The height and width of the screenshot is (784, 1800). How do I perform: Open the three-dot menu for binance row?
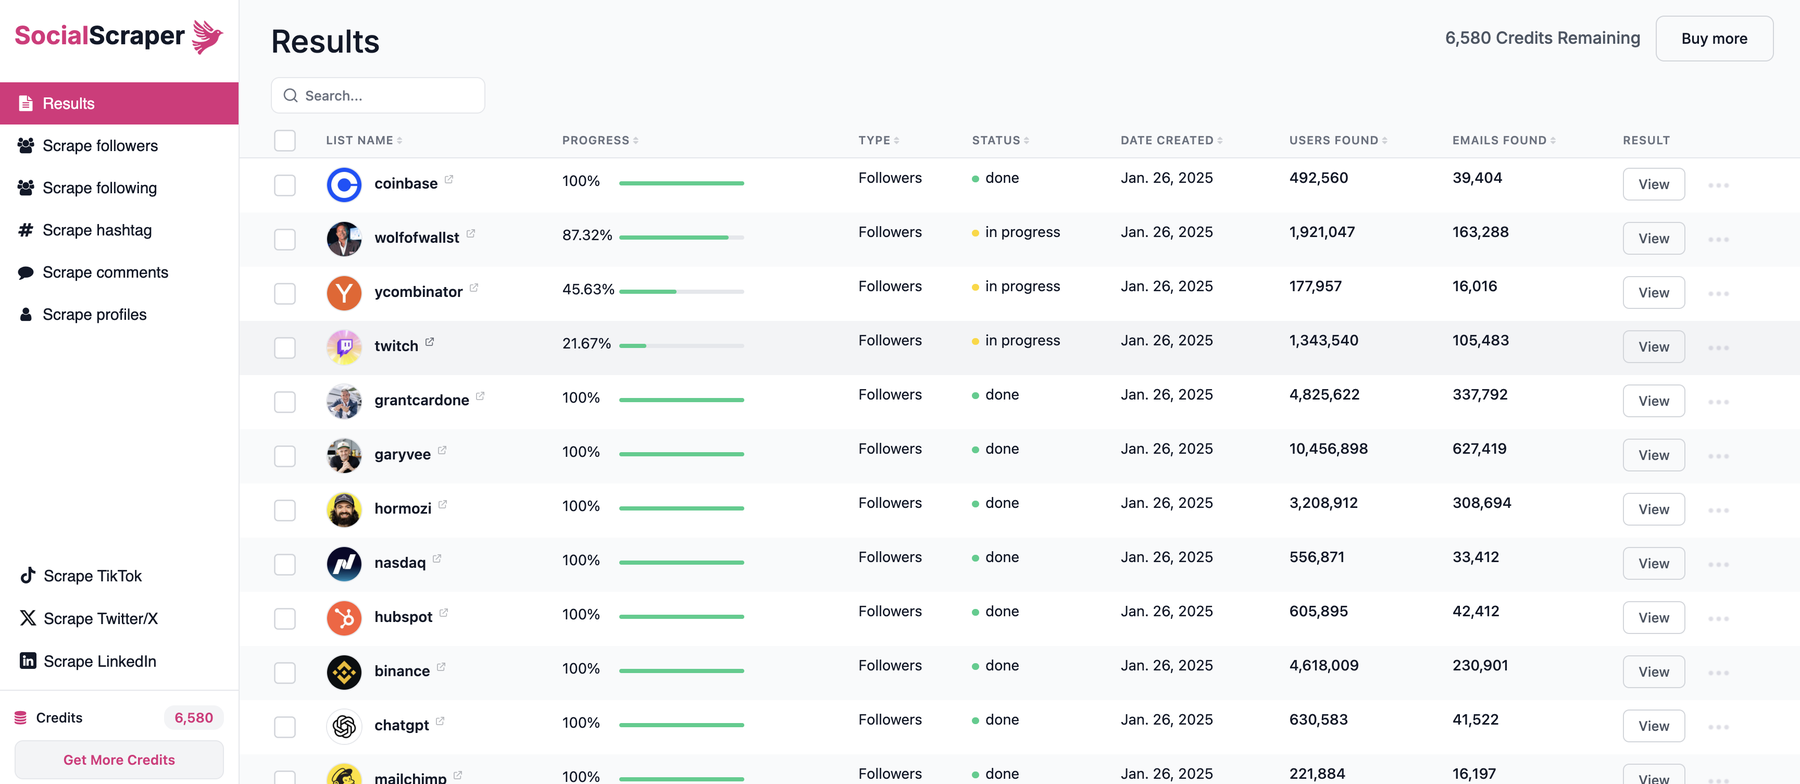point(1718,673)
